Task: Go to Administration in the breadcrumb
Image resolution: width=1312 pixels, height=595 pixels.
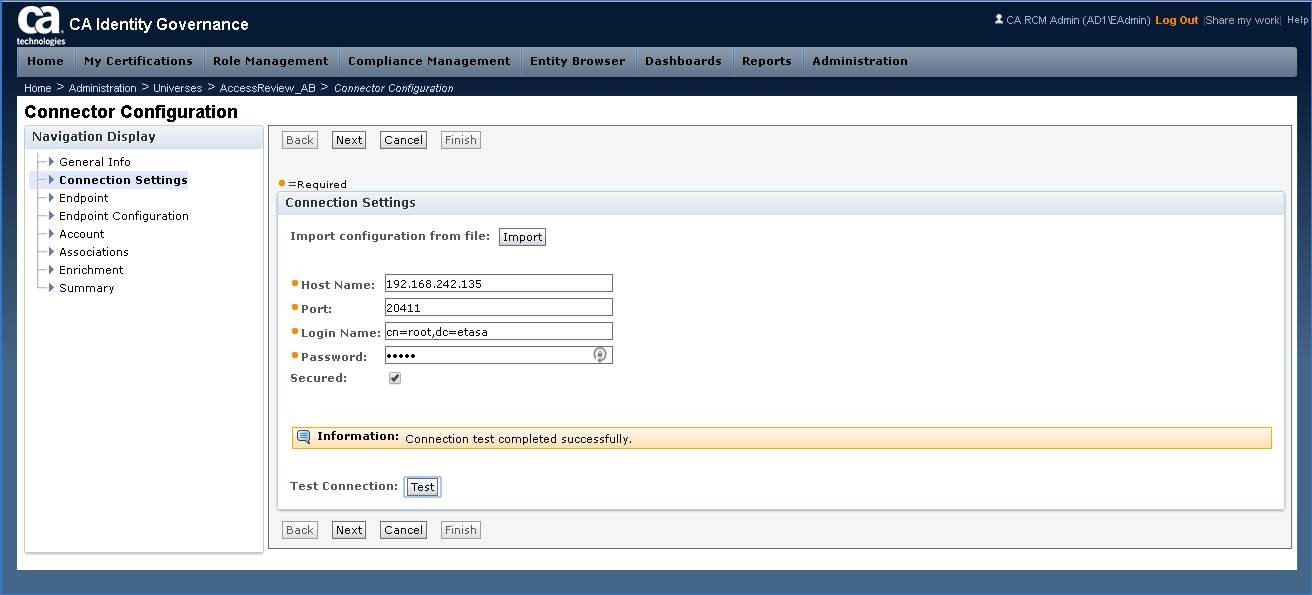Action: [102, 88]
